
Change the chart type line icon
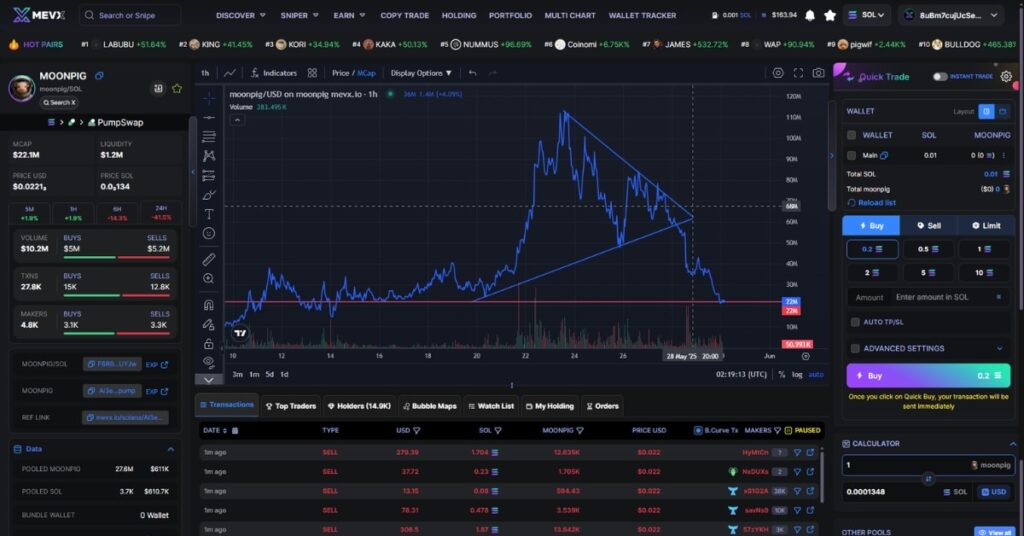230,73
